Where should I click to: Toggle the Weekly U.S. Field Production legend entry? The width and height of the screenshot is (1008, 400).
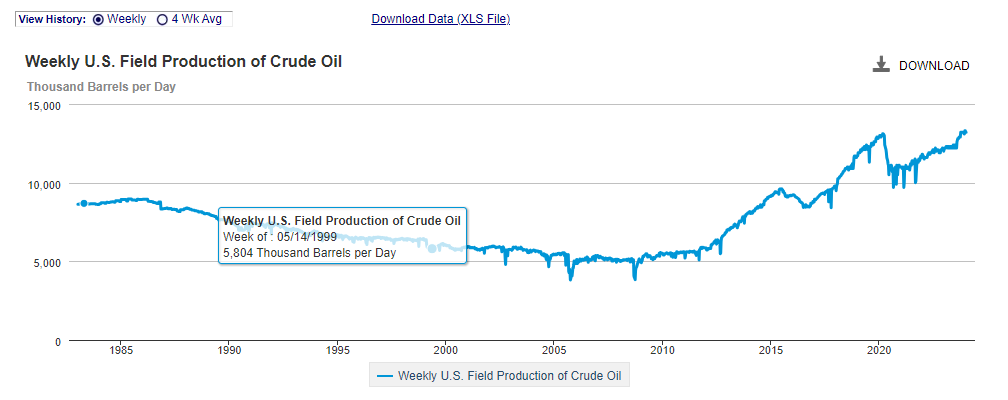(499, 375)
